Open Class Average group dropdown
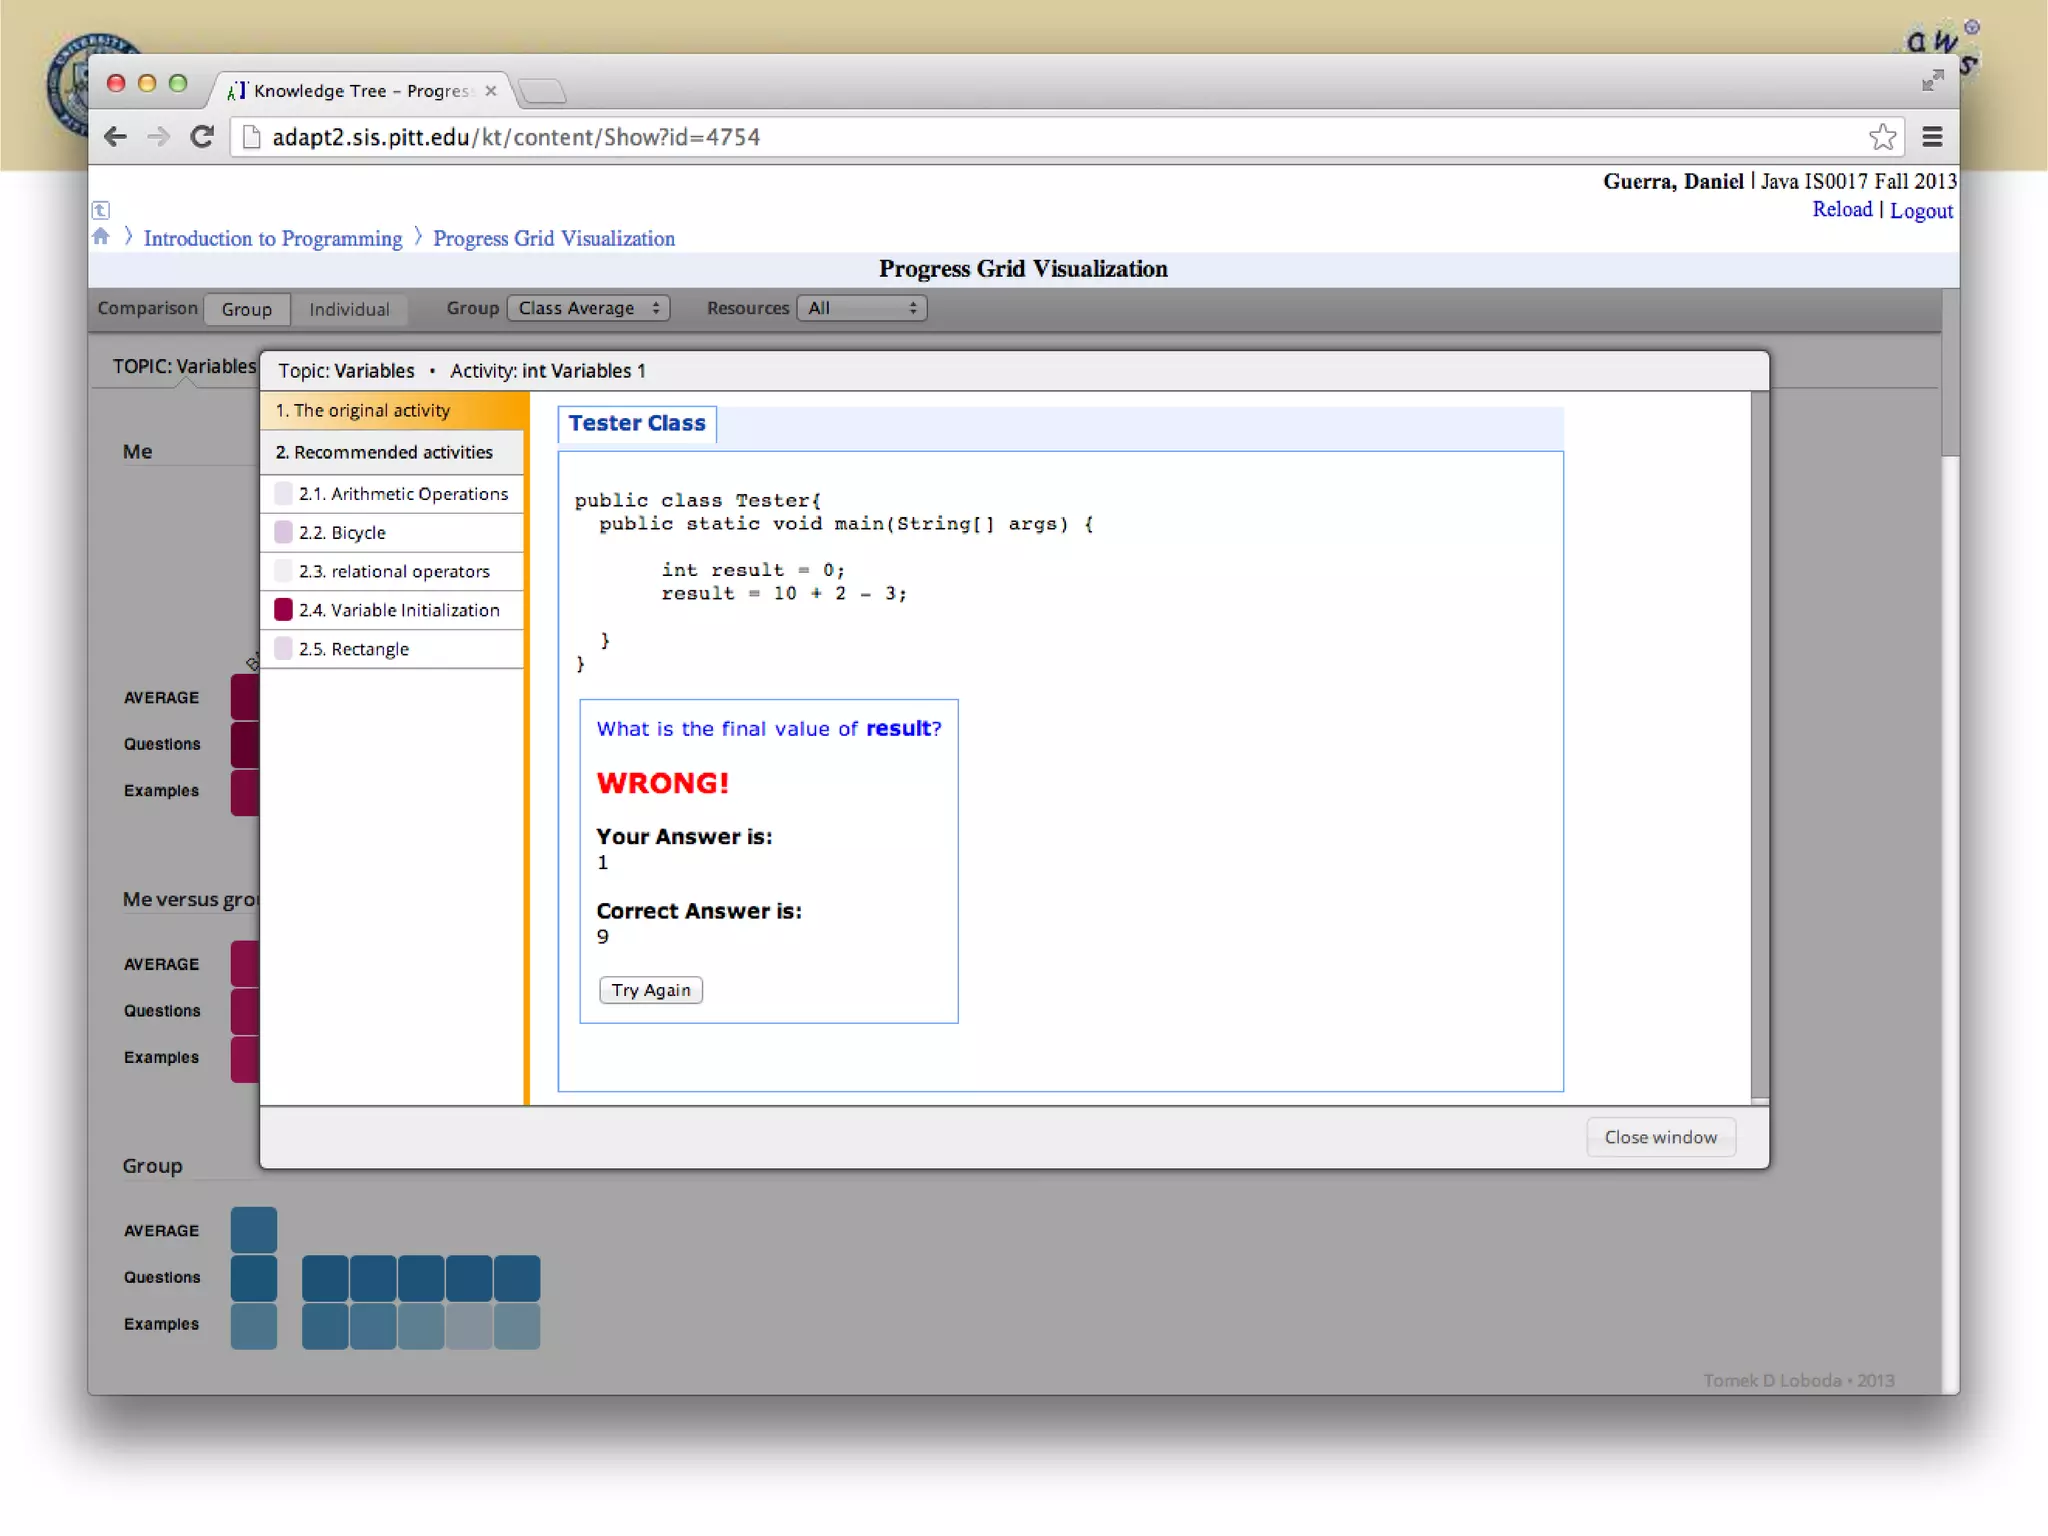Screen dimensions: 2048x1536 [588, 308]
